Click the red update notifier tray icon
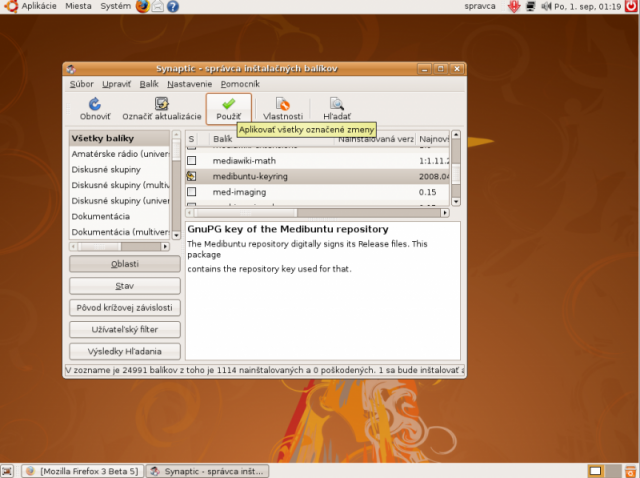The image size is (640, 478). click(514, 6)
